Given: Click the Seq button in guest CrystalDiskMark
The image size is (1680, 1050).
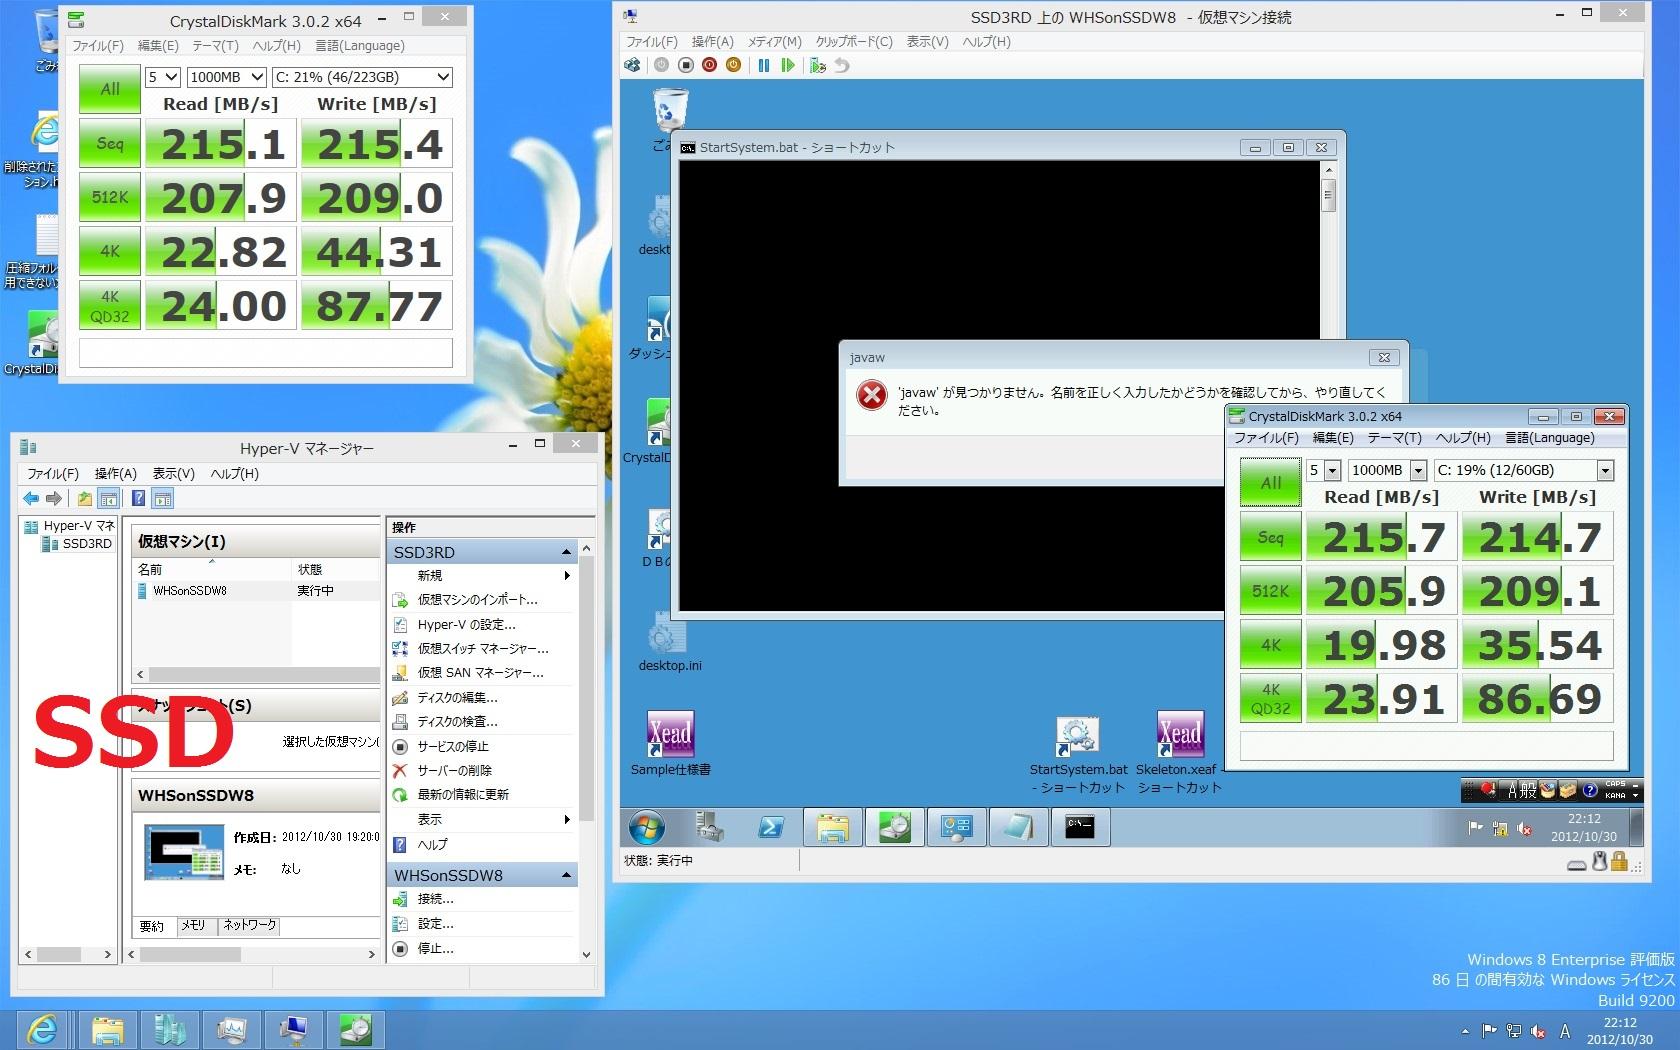Looking at the screenshot, I should (1270, 538).
